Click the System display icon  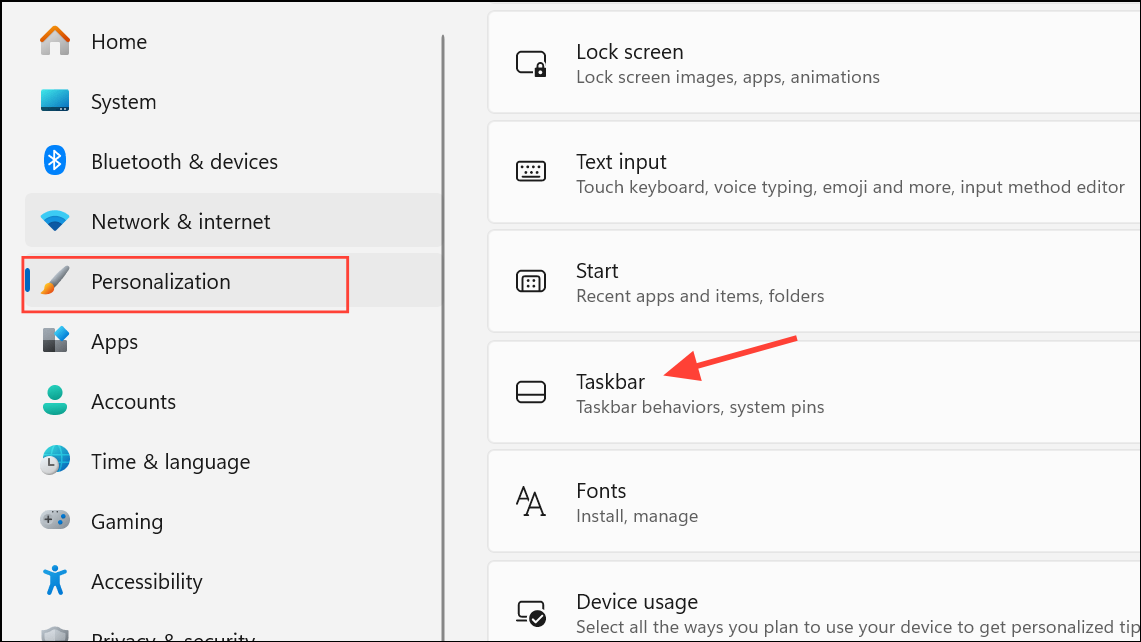tap(54, 101)
